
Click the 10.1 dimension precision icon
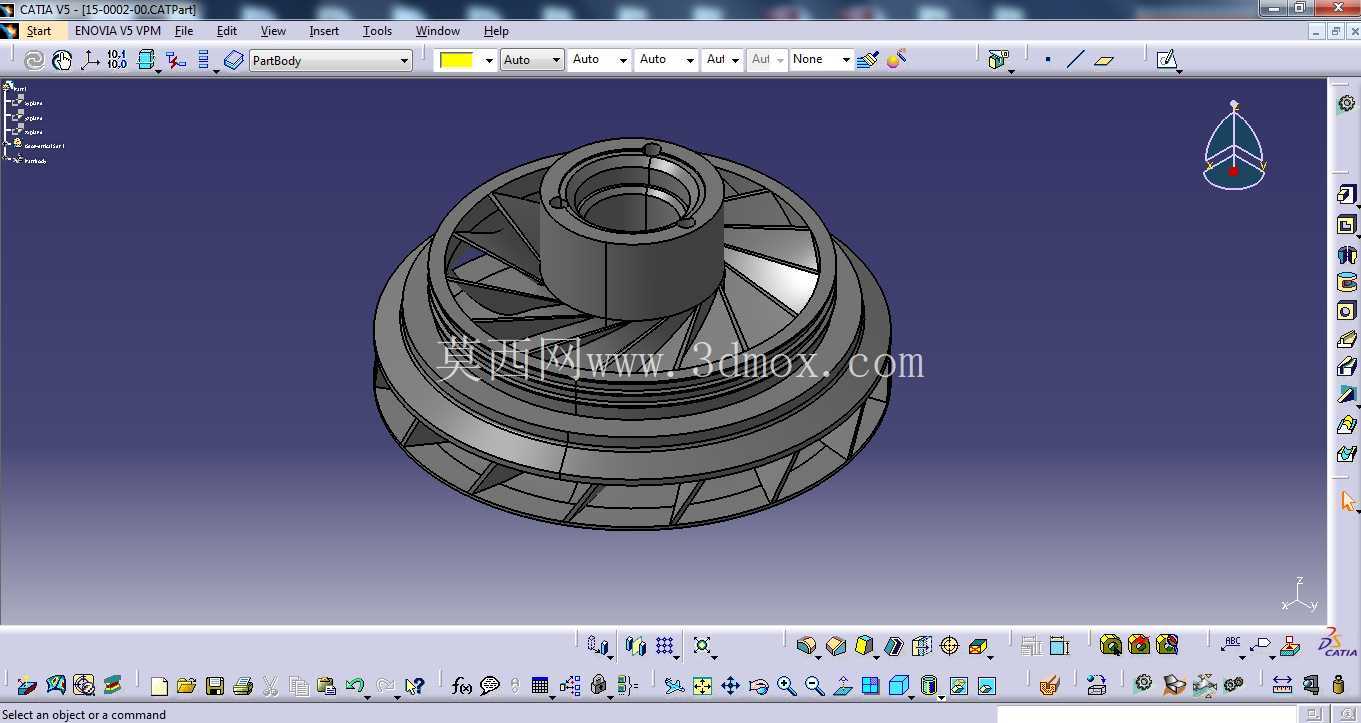pyautogui.click(x=117, y=60)
